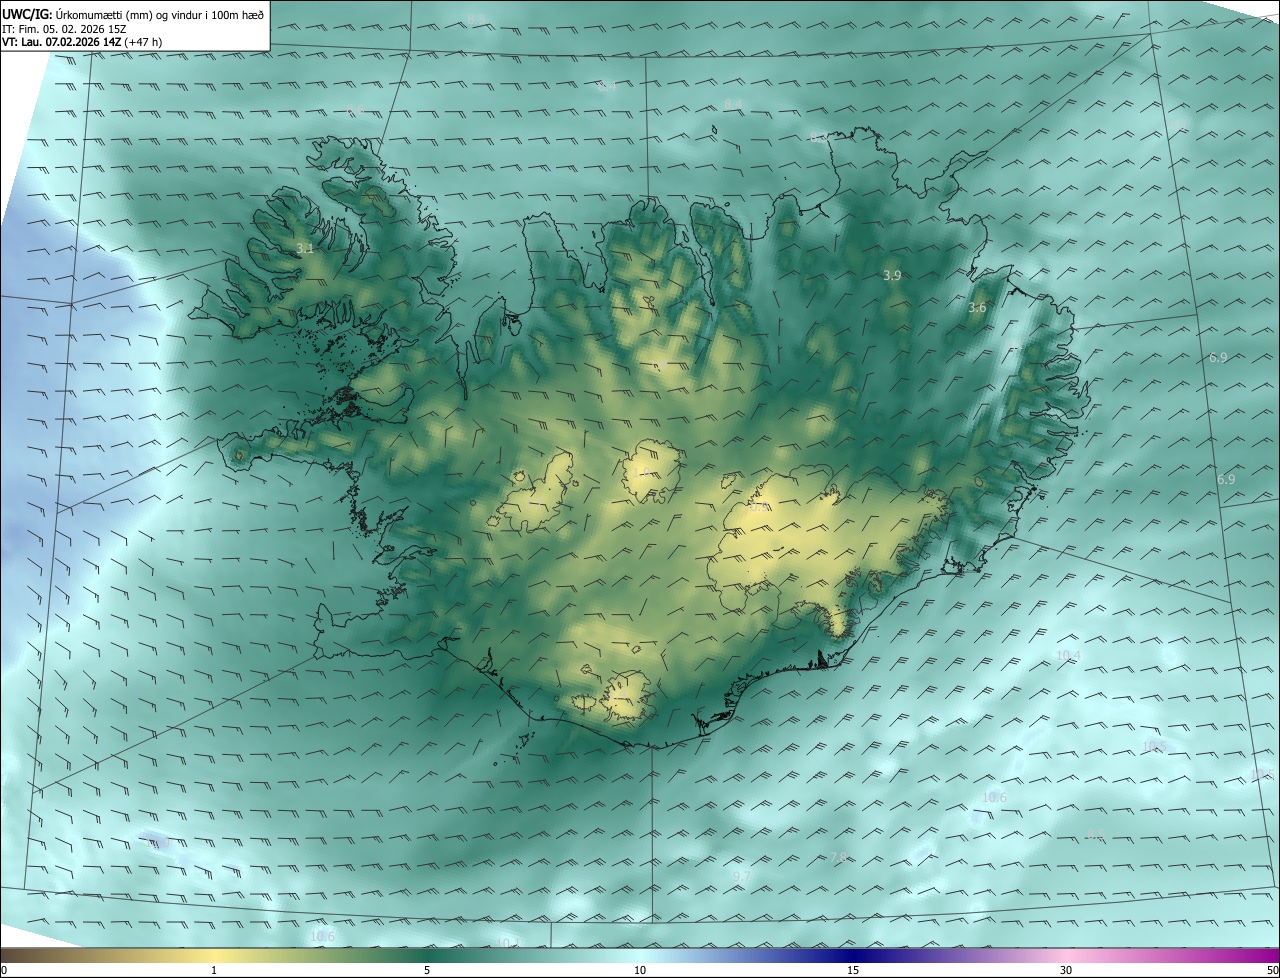Click the colour scale label '5'
Screen dimensions: 1280x978
pos(427,970)
